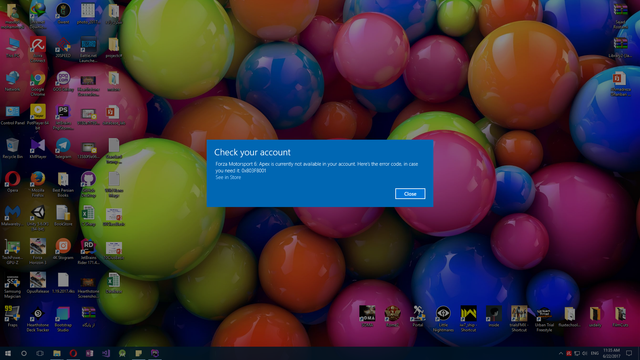640x360 pixels.
Task: Launch Bootstrap Studio from desktop
Action: click(x=63, y=319)
